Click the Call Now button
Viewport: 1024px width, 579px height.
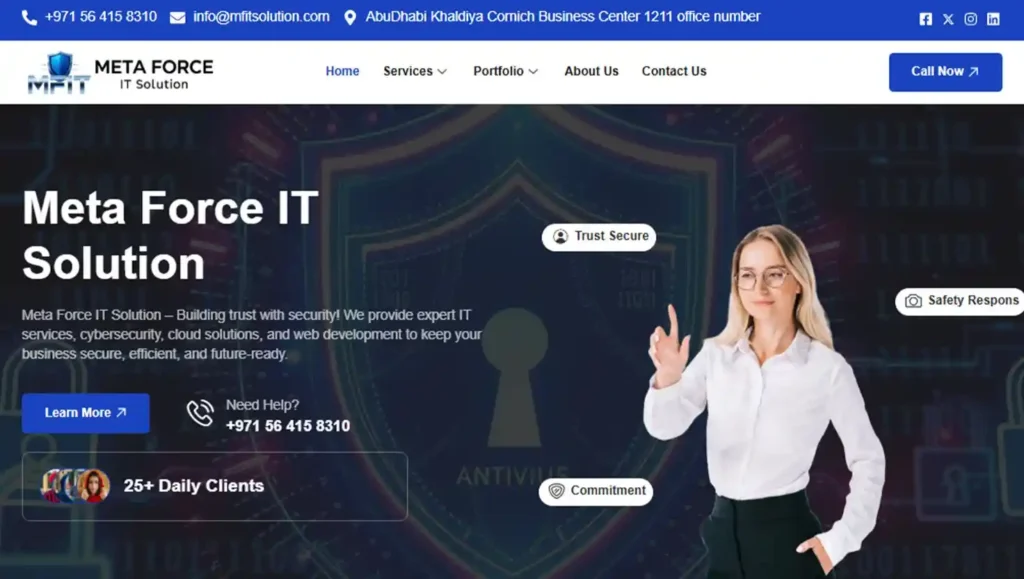pos(945,72)
